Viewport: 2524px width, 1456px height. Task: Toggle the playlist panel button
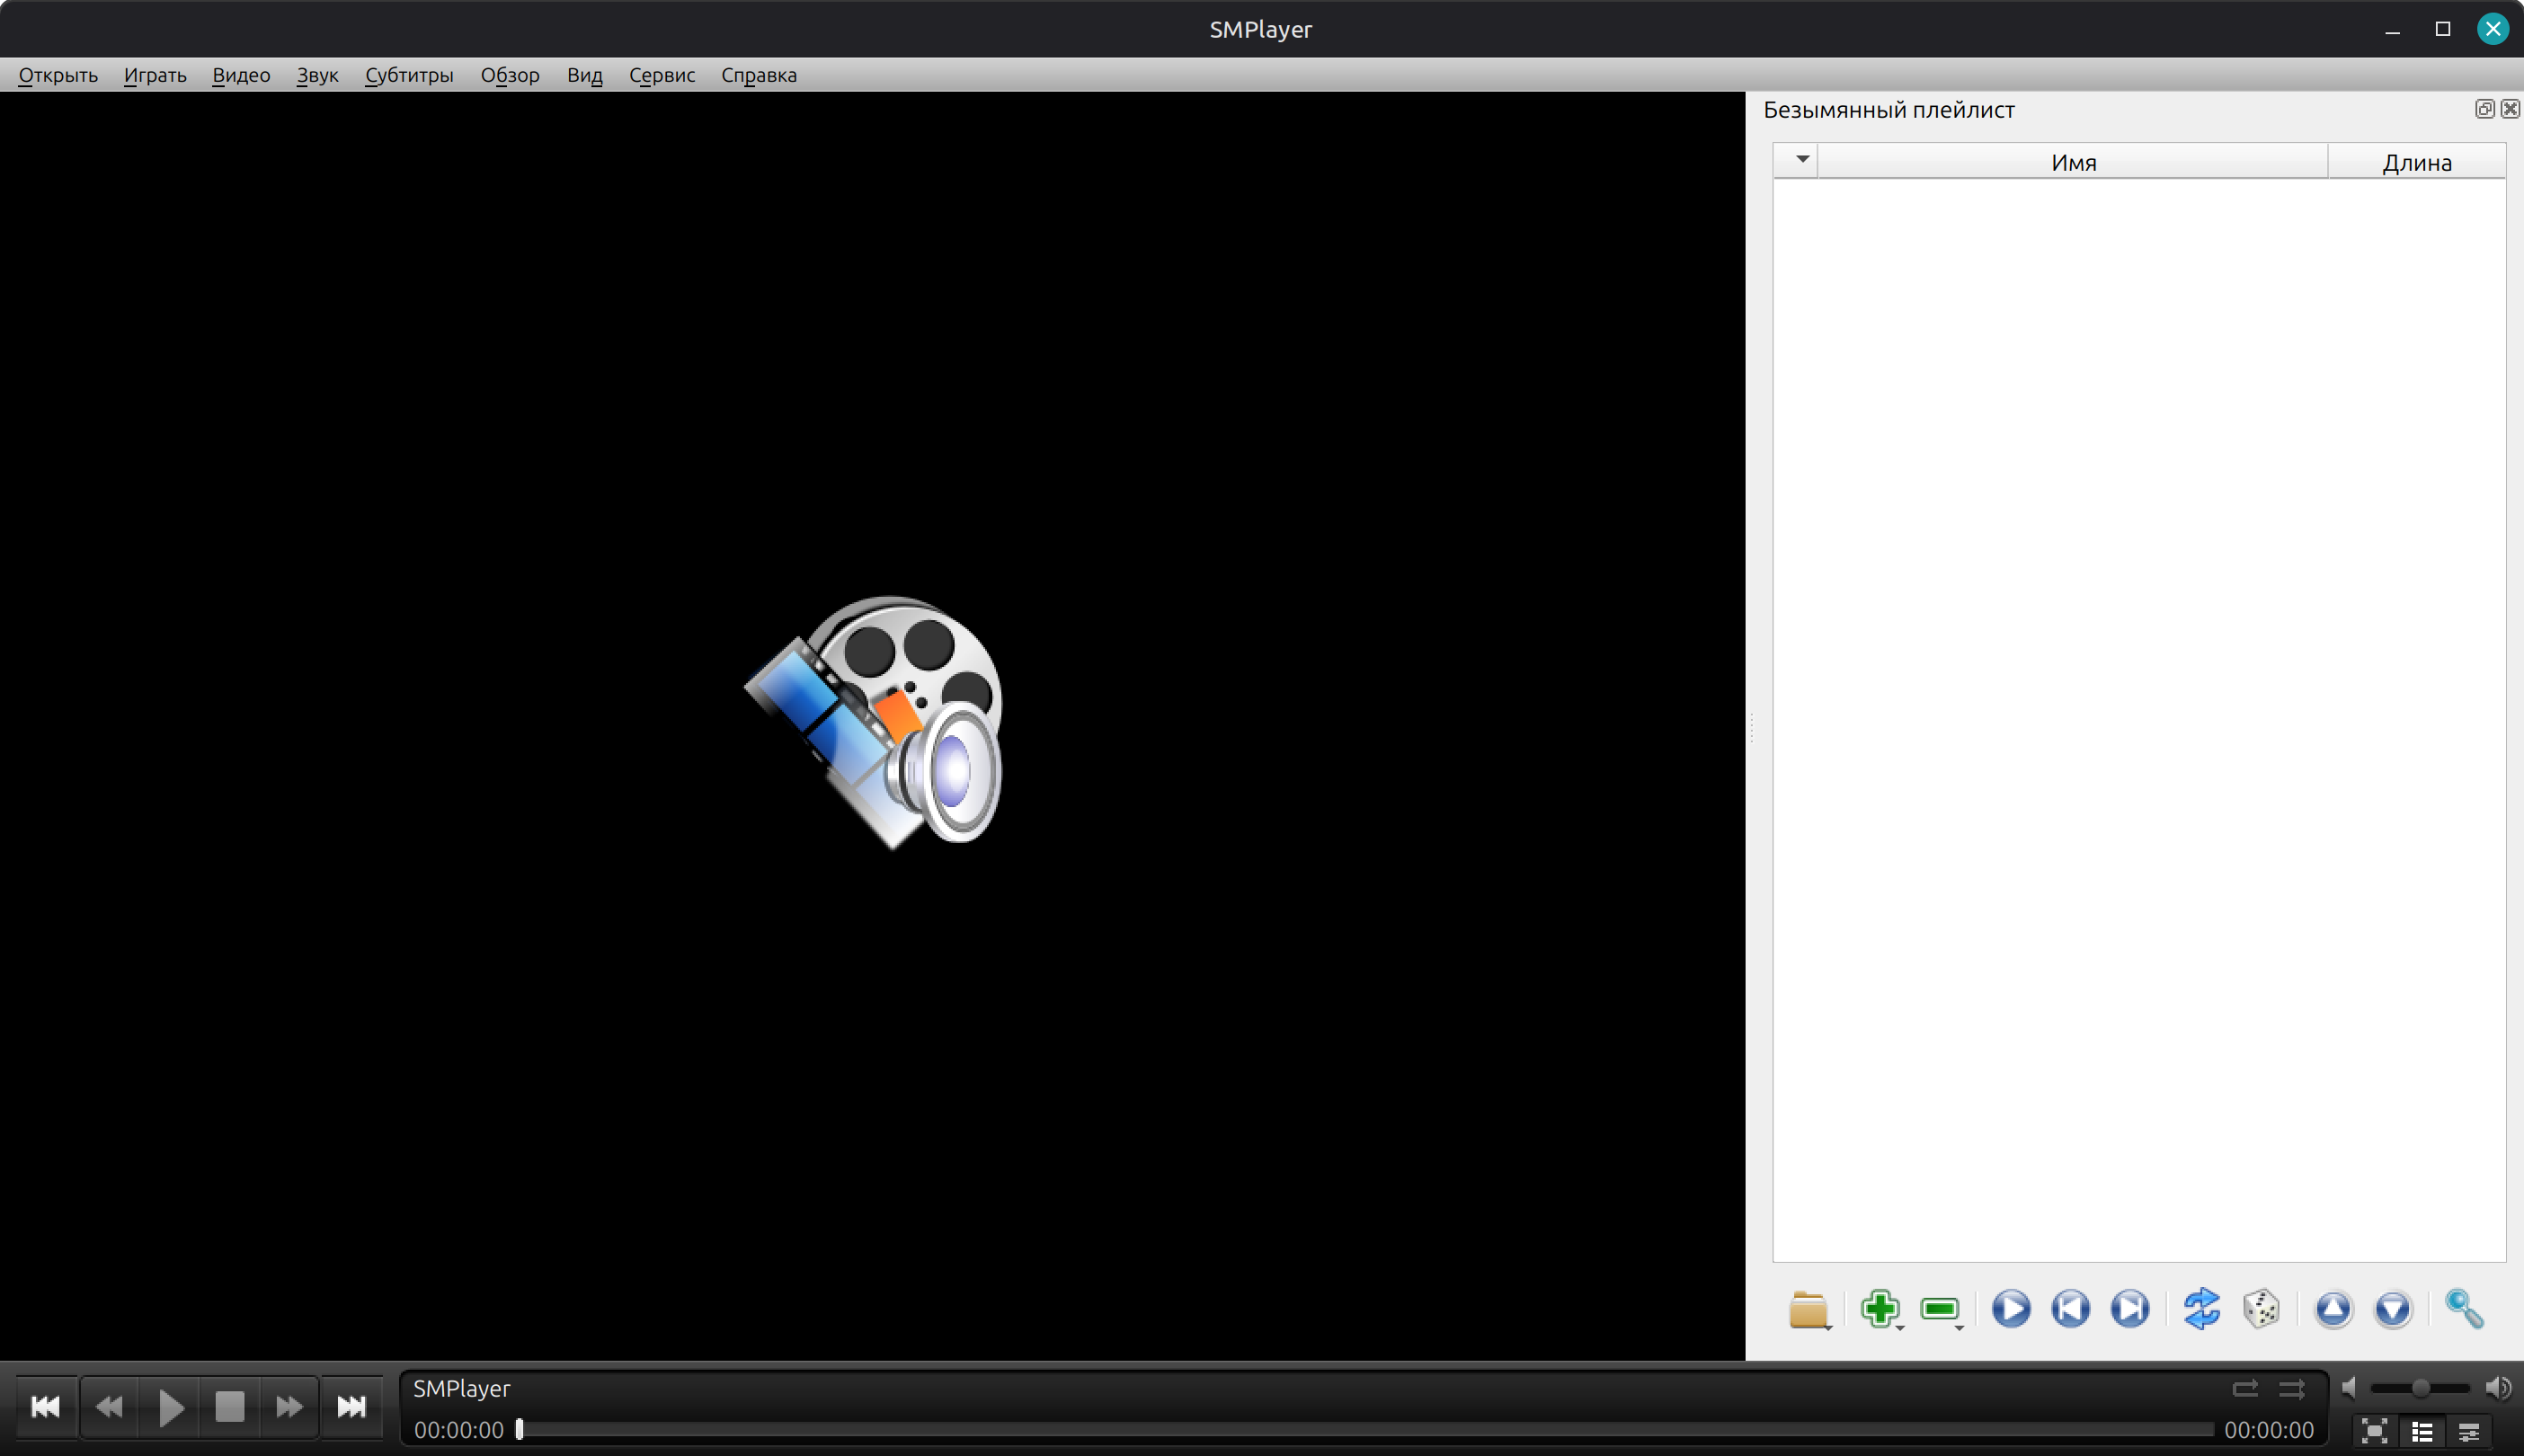(x=2422, y=1431)
